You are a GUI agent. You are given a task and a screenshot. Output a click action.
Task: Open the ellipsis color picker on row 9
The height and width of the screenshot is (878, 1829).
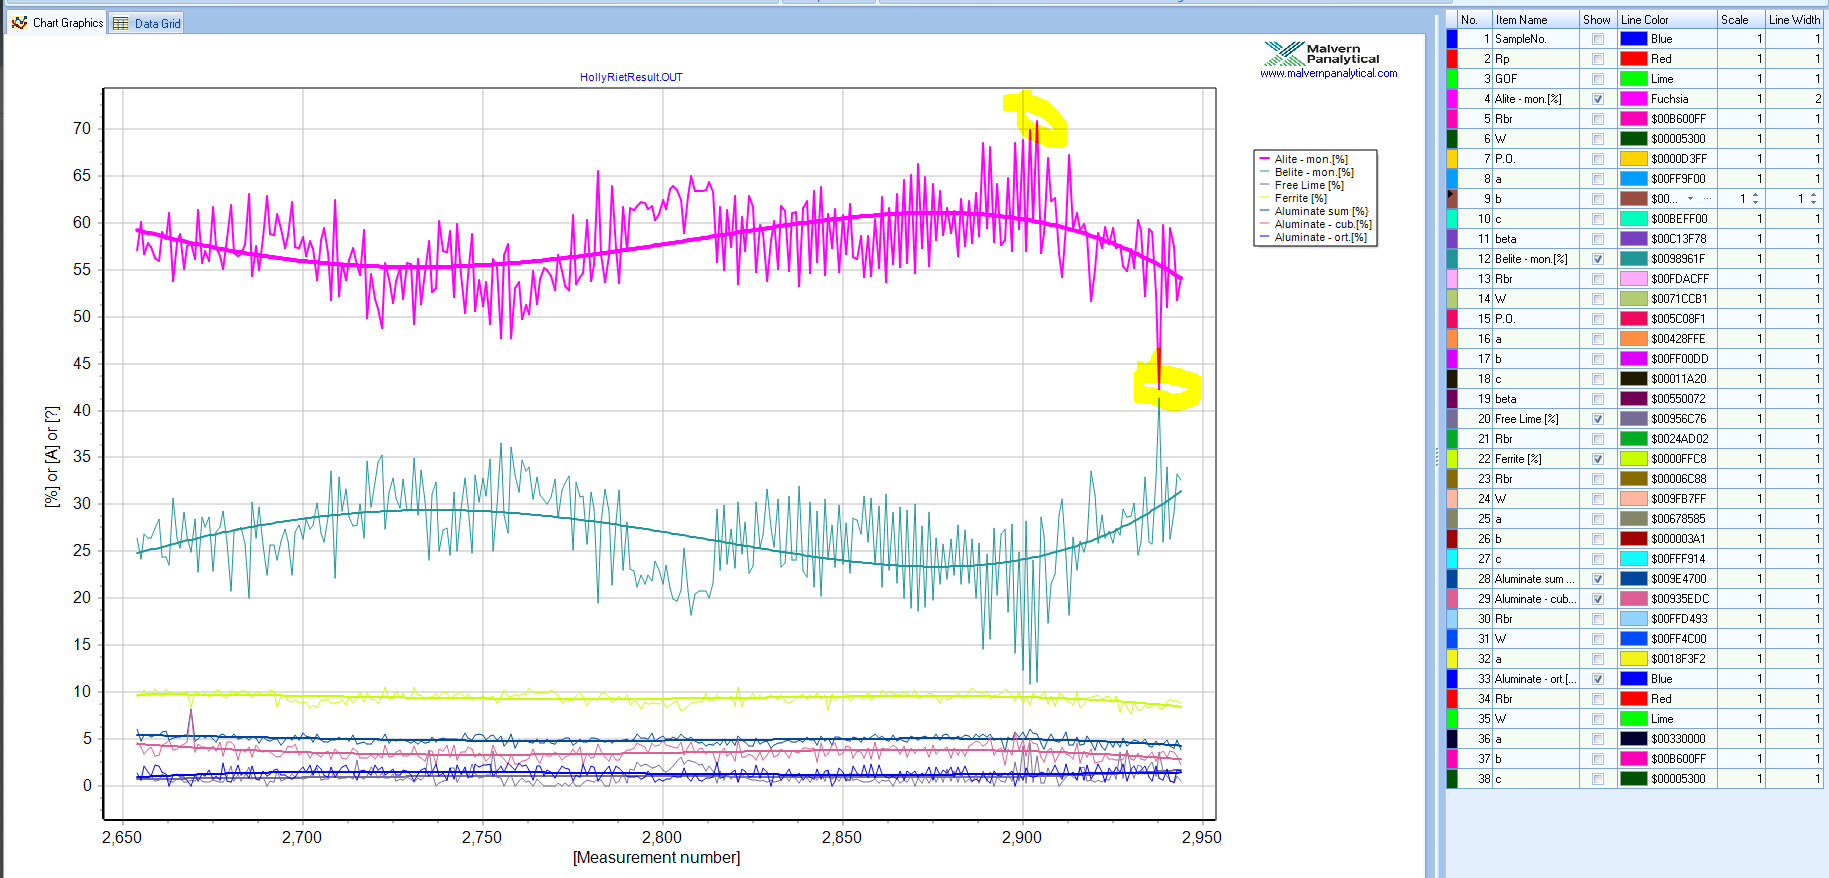(x=1708, y=199)
